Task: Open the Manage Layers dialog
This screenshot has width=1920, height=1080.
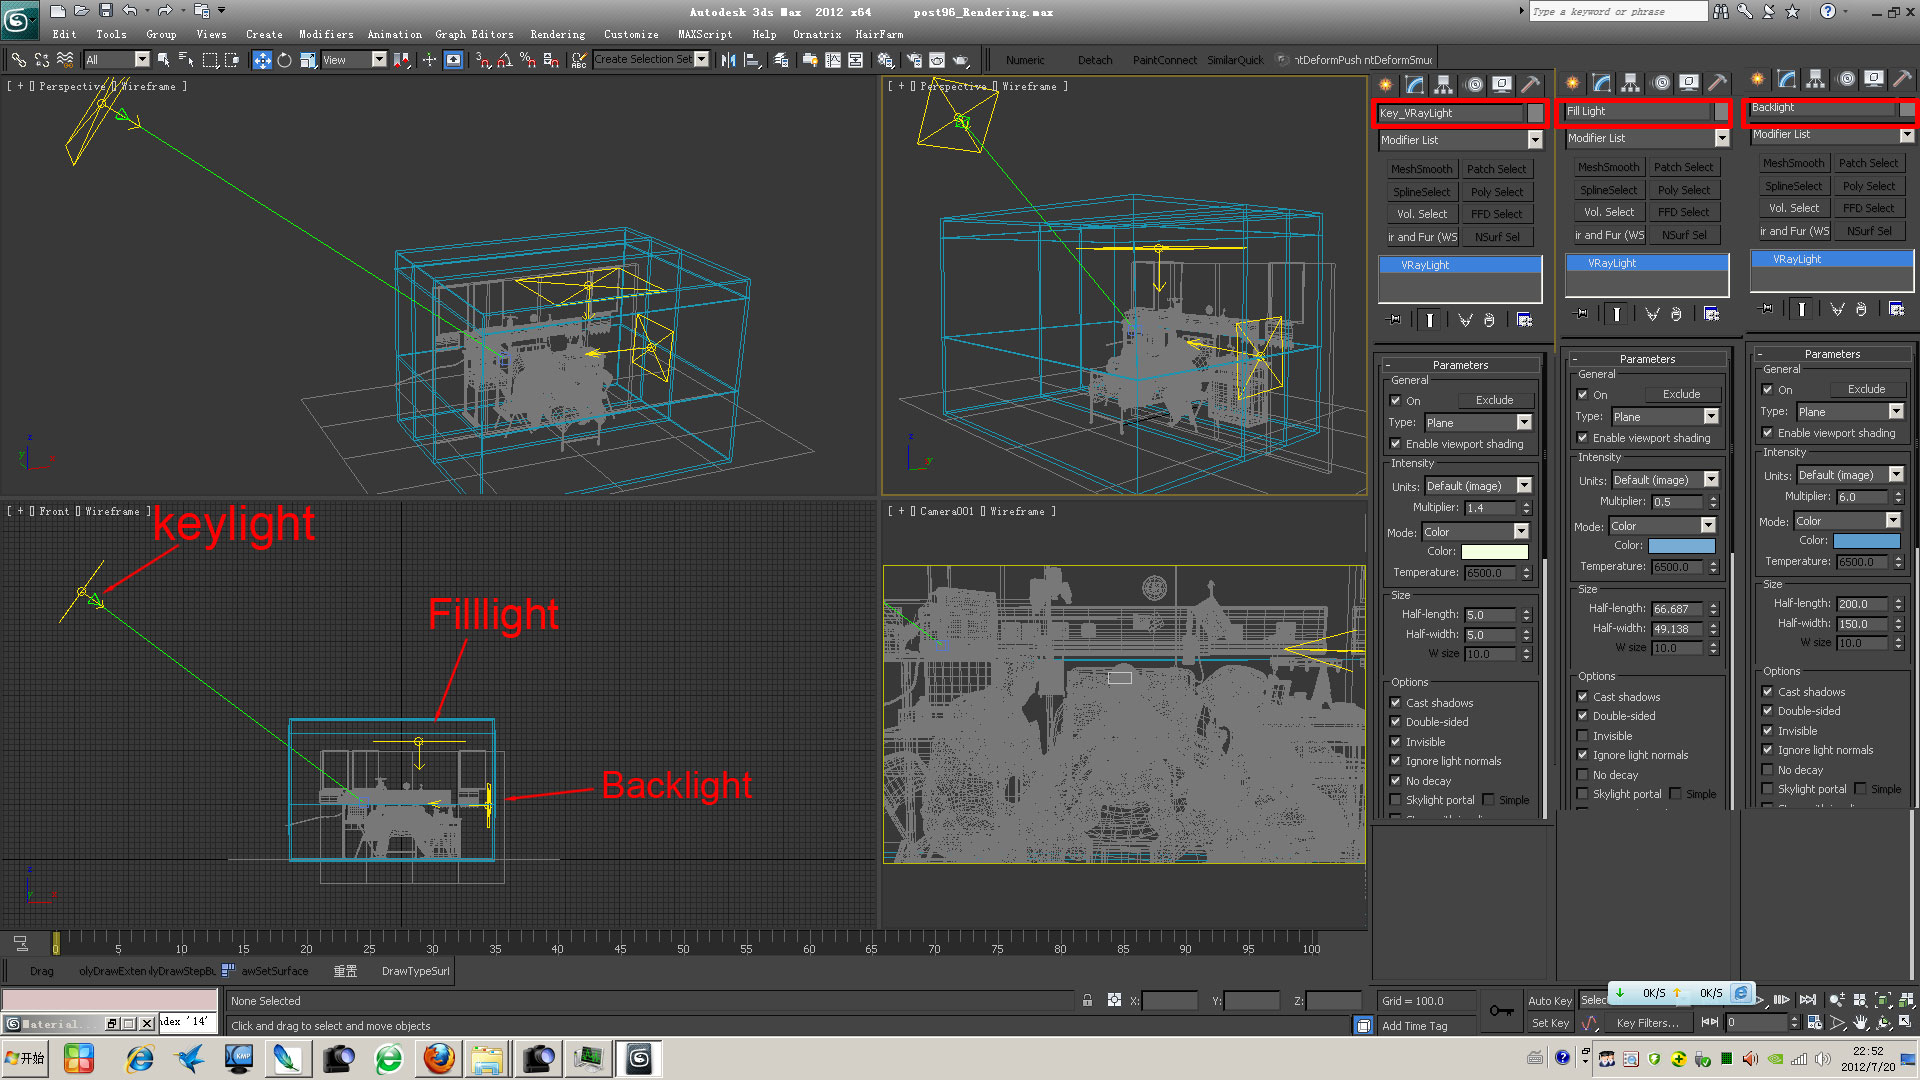Action: pyautogui.click(x=782, y=60)
